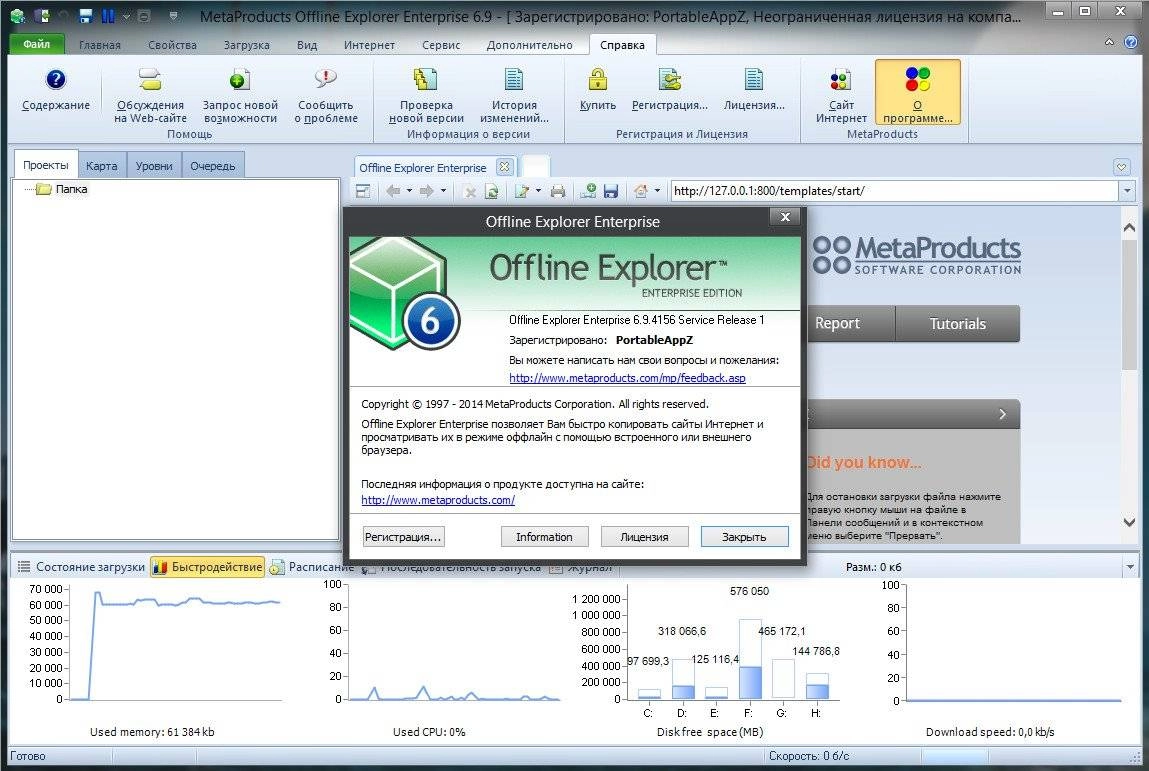This screenshot has width=1149, height=771.
Task: Click the add page to project icon
Action: click(588, 191)
